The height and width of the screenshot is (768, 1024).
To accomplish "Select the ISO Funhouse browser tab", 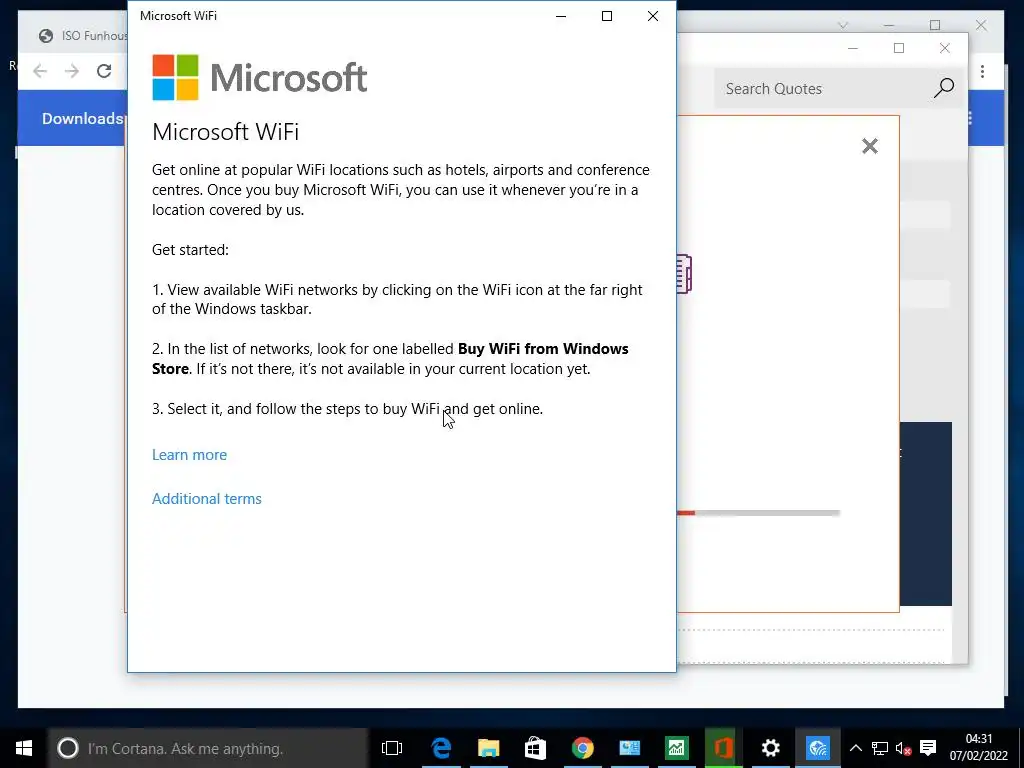I will 82,36.
